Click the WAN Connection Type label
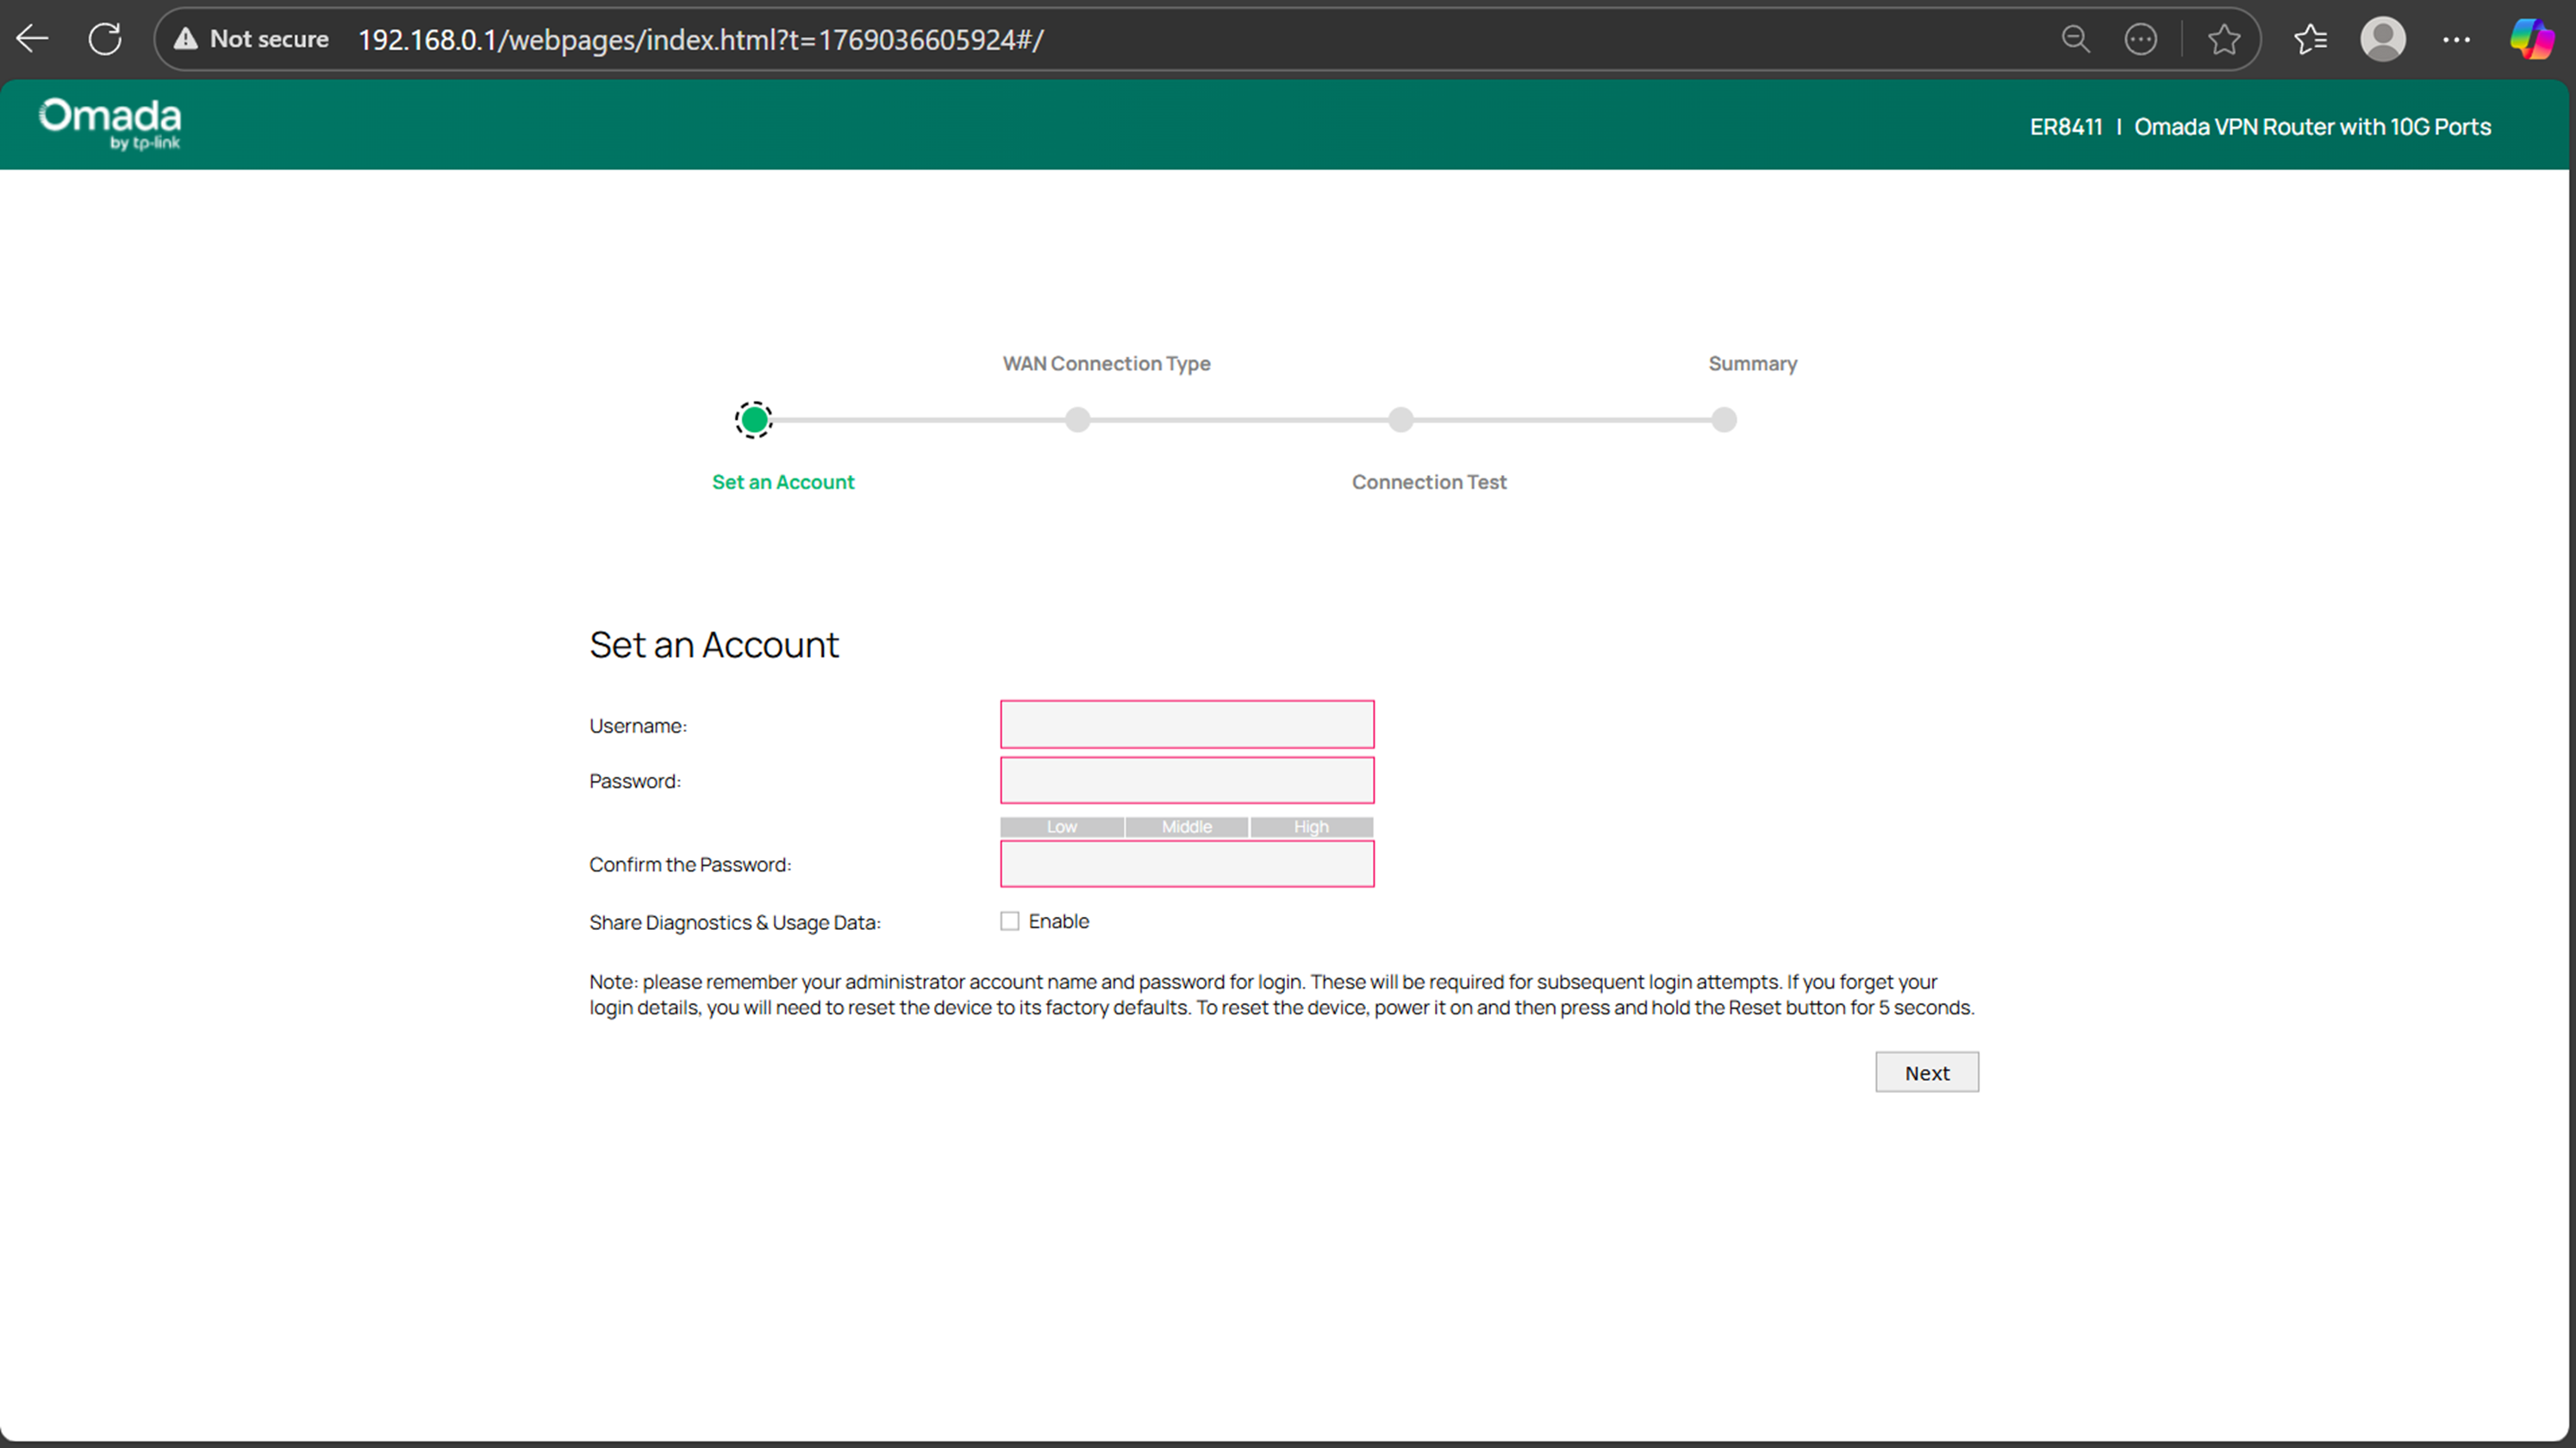The height and width of the screenshot is (1448, 2576). point(1106,363)
